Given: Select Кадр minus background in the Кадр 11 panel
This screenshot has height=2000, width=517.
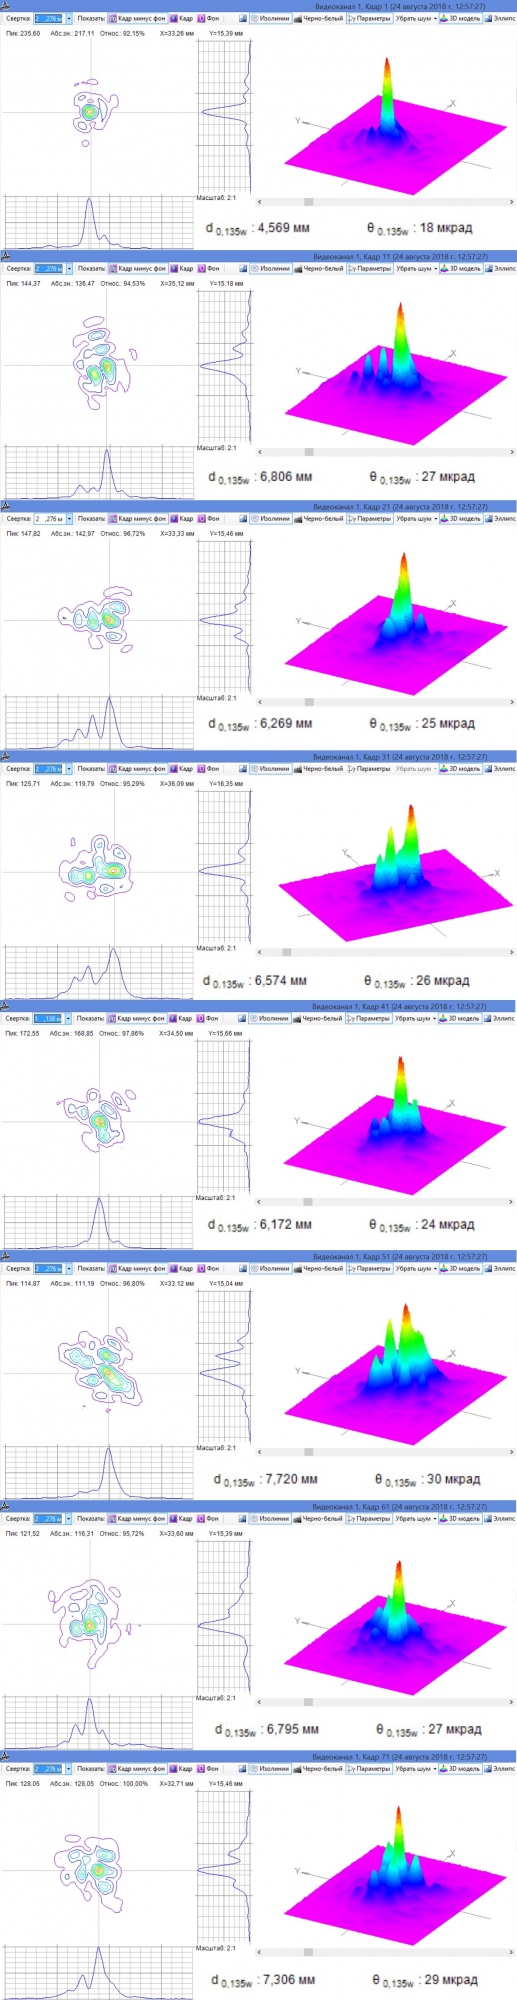Looking at the screenshot, I should click(137, 268).
